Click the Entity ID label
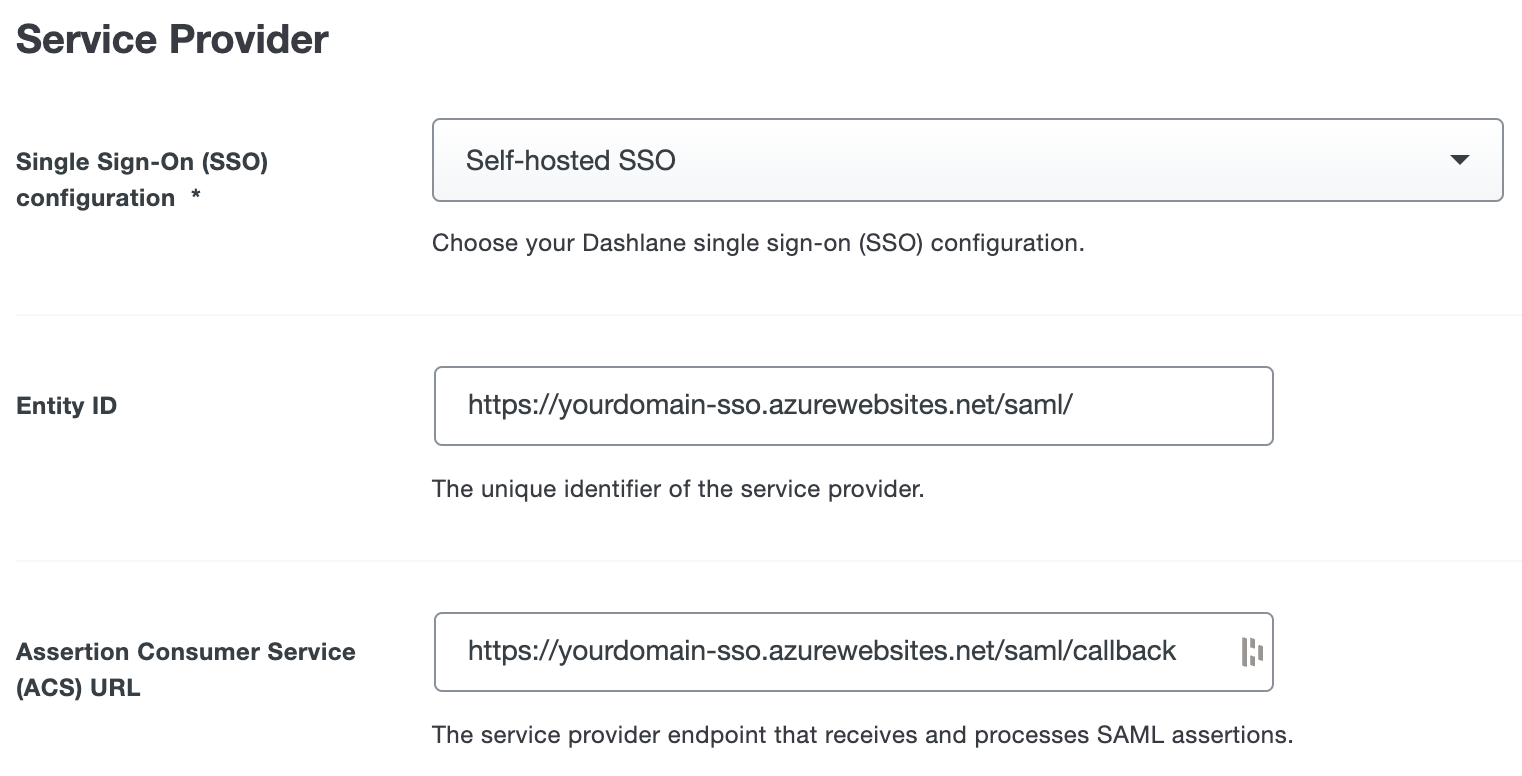Viewport: 1522px width, 776px height. pos(66,405)
